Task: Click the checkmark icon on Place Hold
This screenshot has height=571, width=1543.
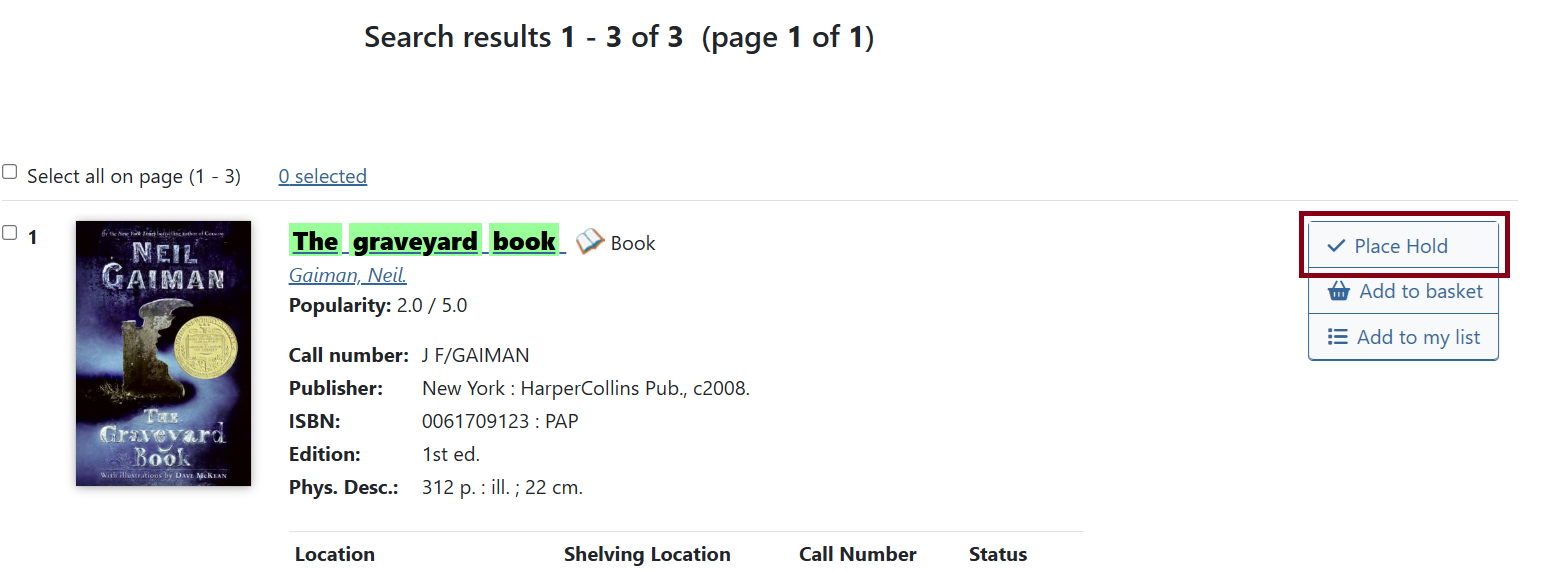Action: pos(1336,246)
